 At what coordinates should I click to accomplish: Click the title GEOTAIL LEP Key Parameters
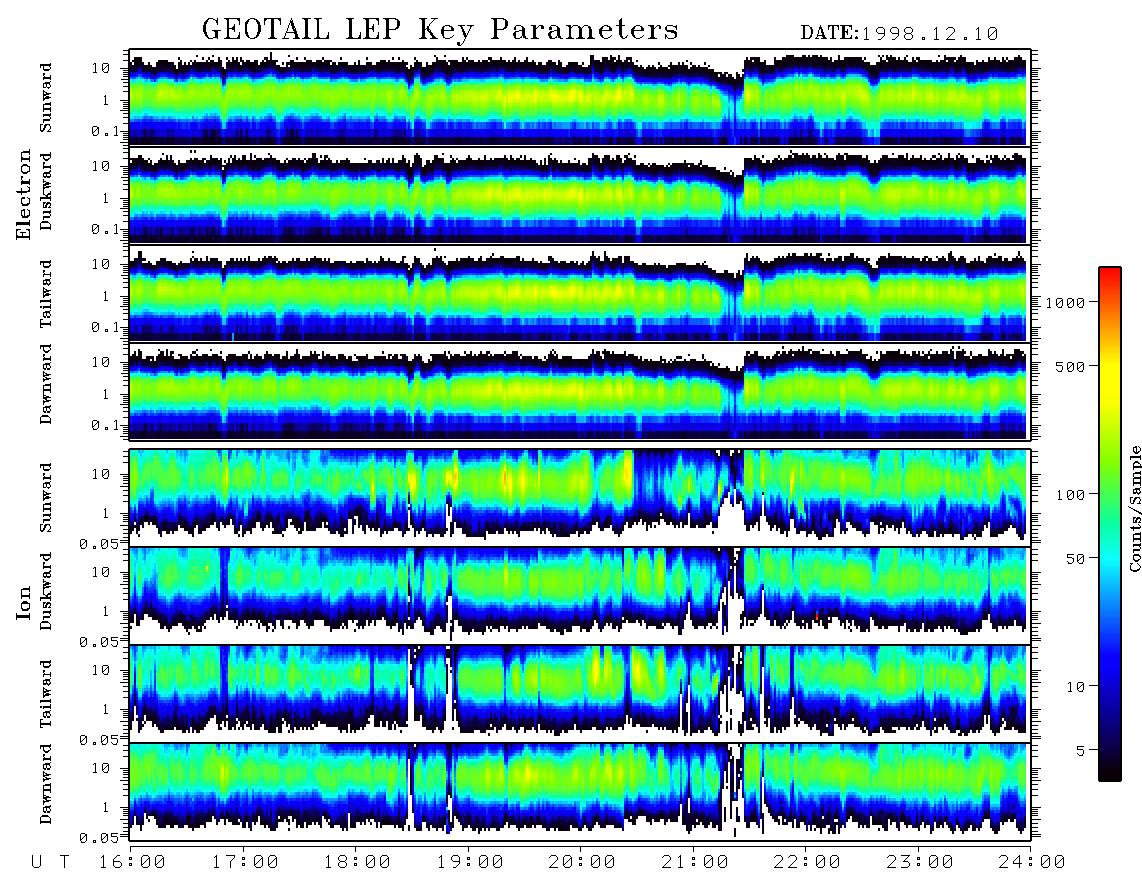coord(440,31)
